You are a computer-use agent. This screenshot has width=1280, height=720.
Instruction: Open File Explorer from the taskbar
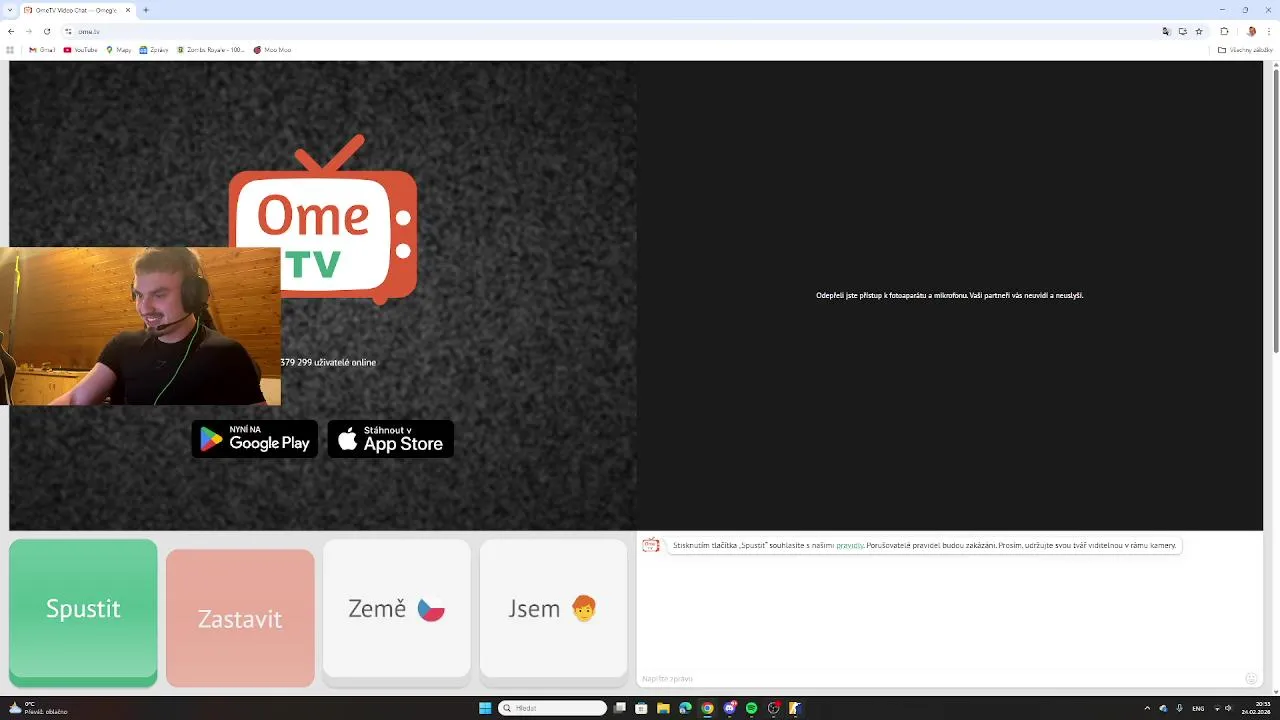pos(663,708)
